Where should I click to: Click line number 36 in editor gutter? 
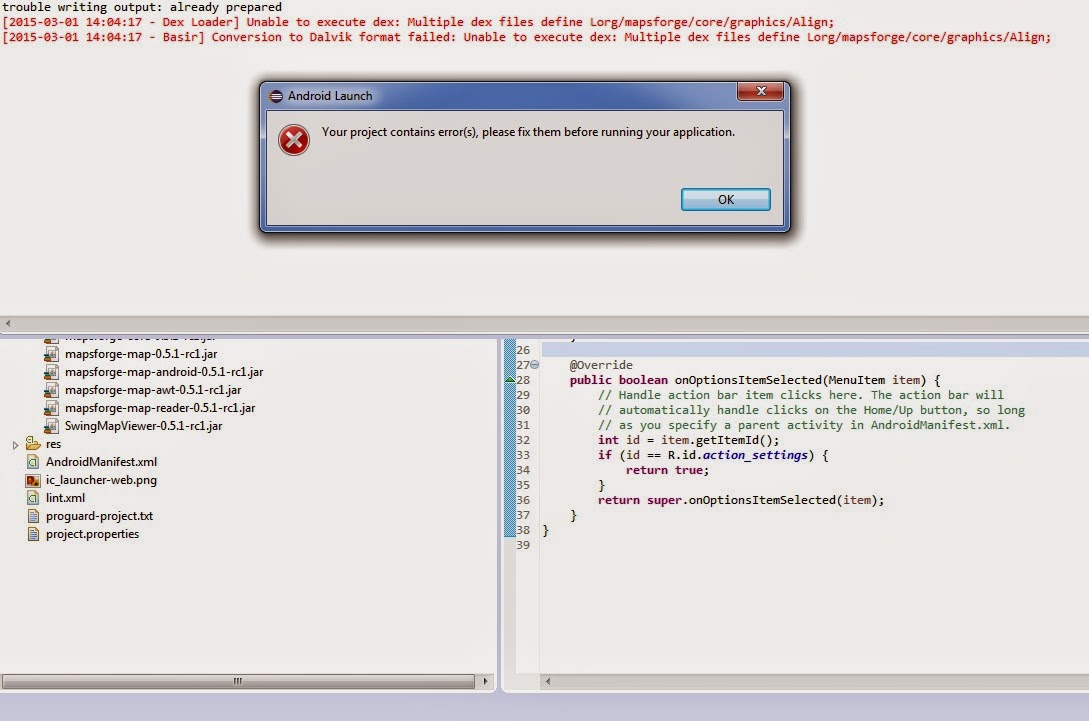click(523, 500)
